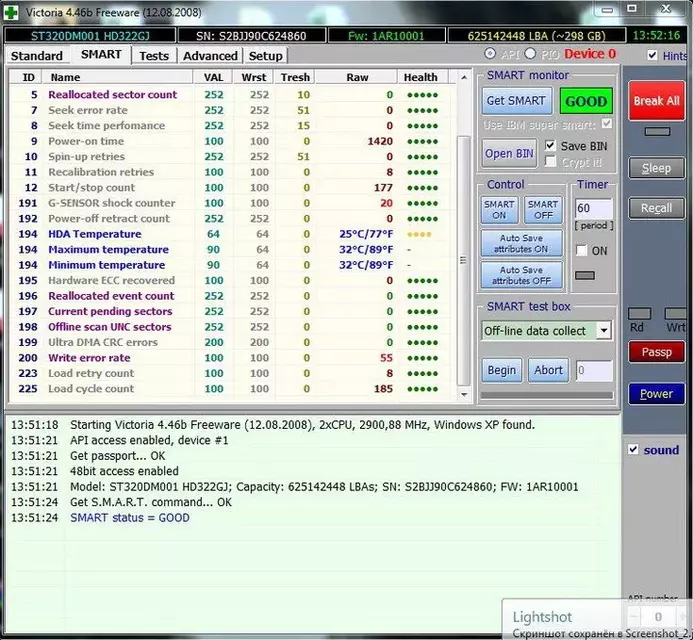Select the API radio button
This screenshot has width=693, height=640.
490,53
